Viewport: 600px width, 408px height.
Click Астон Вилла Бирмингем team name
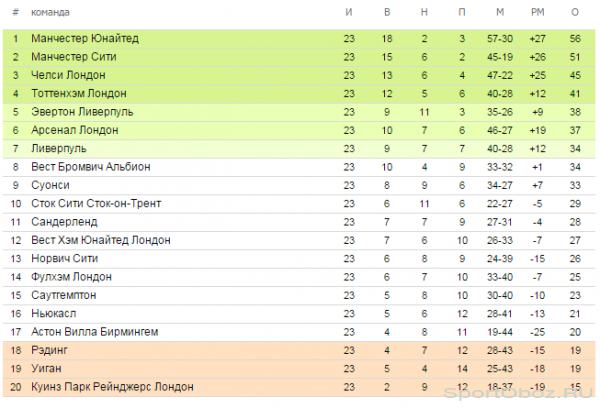click(95, 332)
